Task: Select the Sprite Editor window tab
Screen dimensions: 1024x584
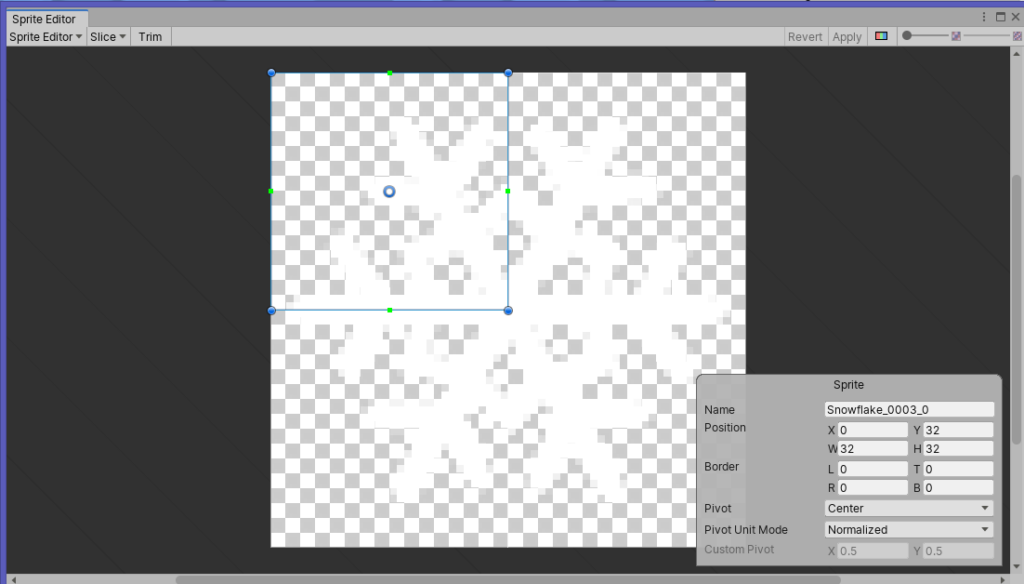Action: pos(44,19)
